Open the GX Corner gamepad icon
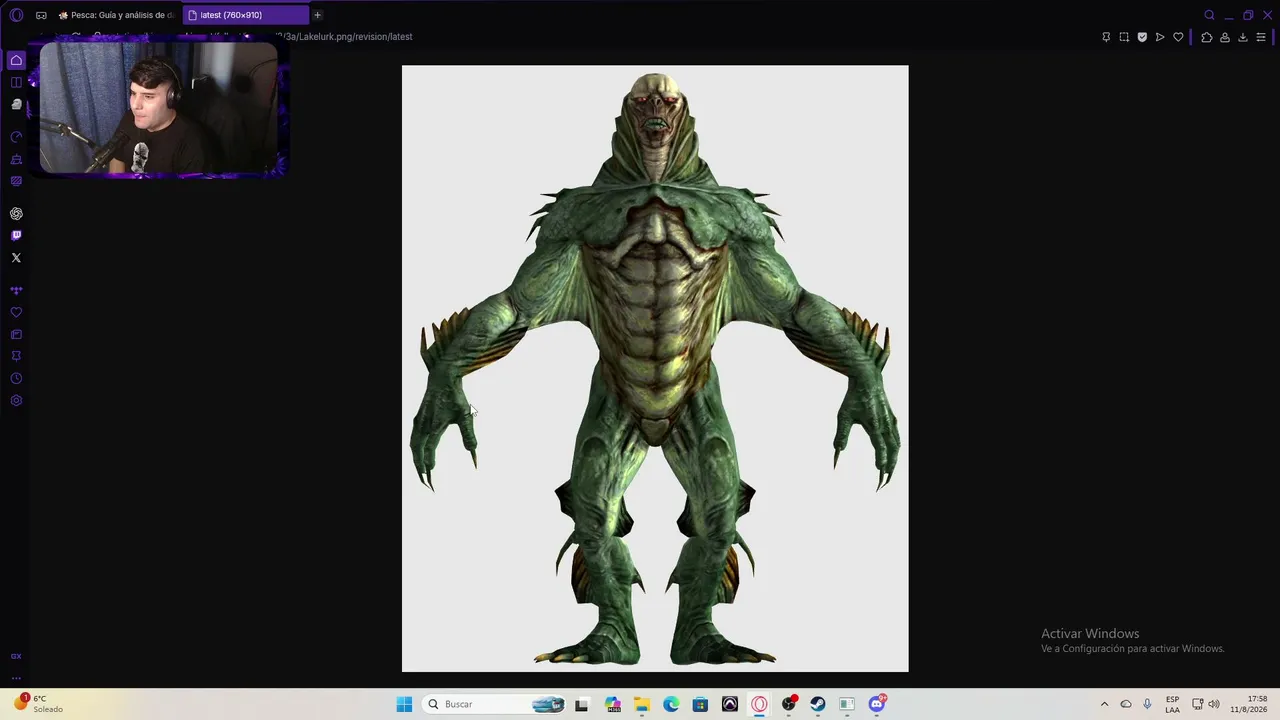The height and width of the screenshot is (720, 1280). [x=41, y=15]
